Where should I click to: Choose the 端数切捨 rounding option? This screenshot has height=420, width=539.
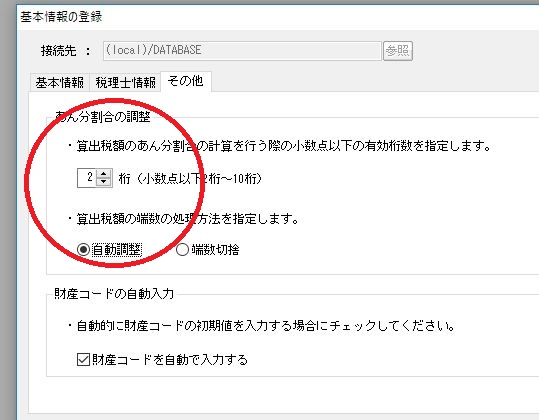[x=182, y=249]
